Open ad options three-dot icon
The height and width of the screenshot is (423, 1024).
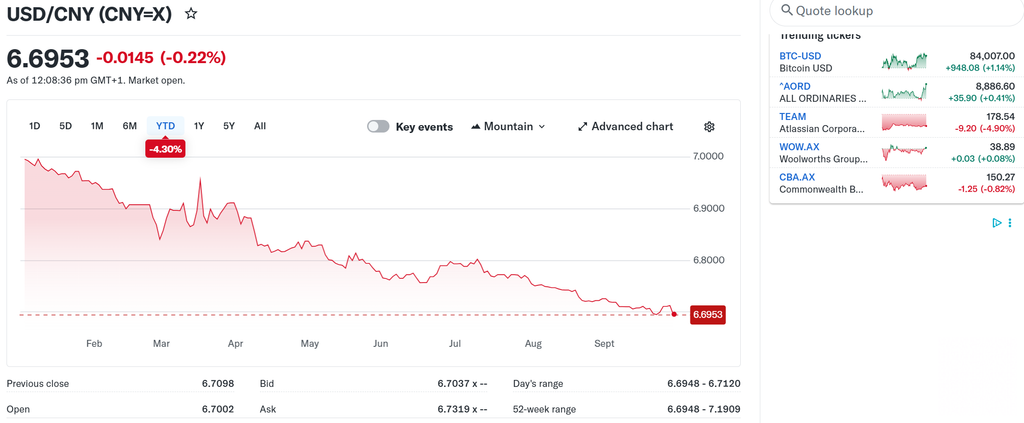[1011, 223]
